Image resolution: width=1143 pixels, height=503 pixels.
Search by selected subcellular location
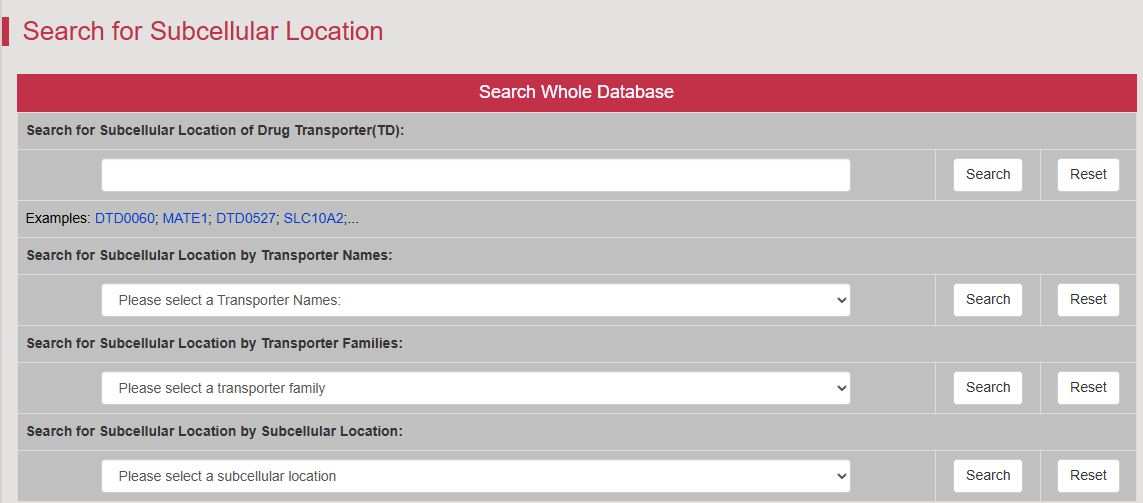(x=988, y=476)
